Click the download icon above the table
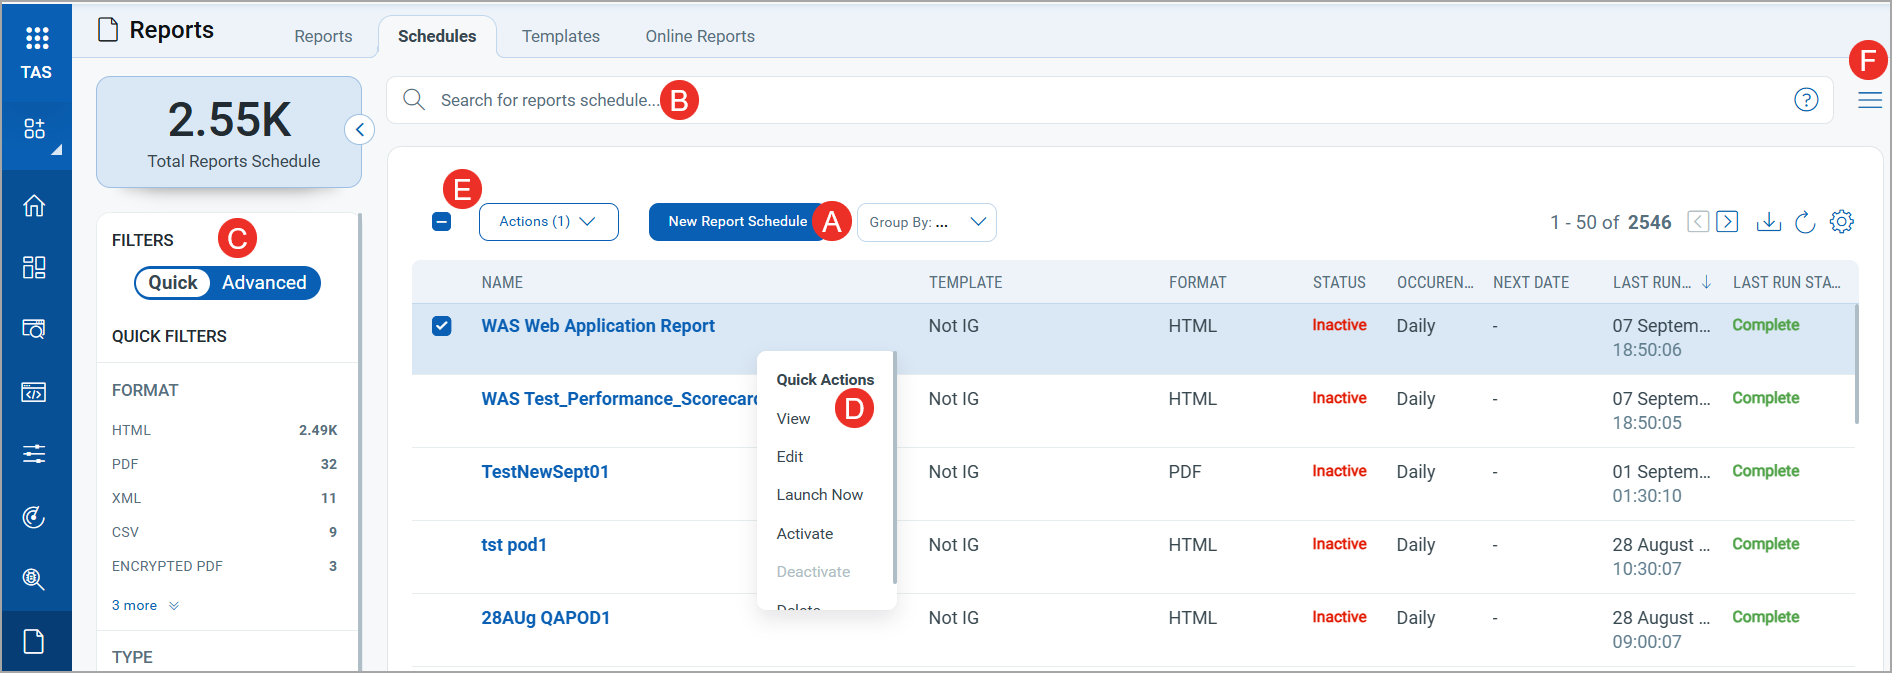This screenshot has height=673, width=1892. click(1768, 222)
